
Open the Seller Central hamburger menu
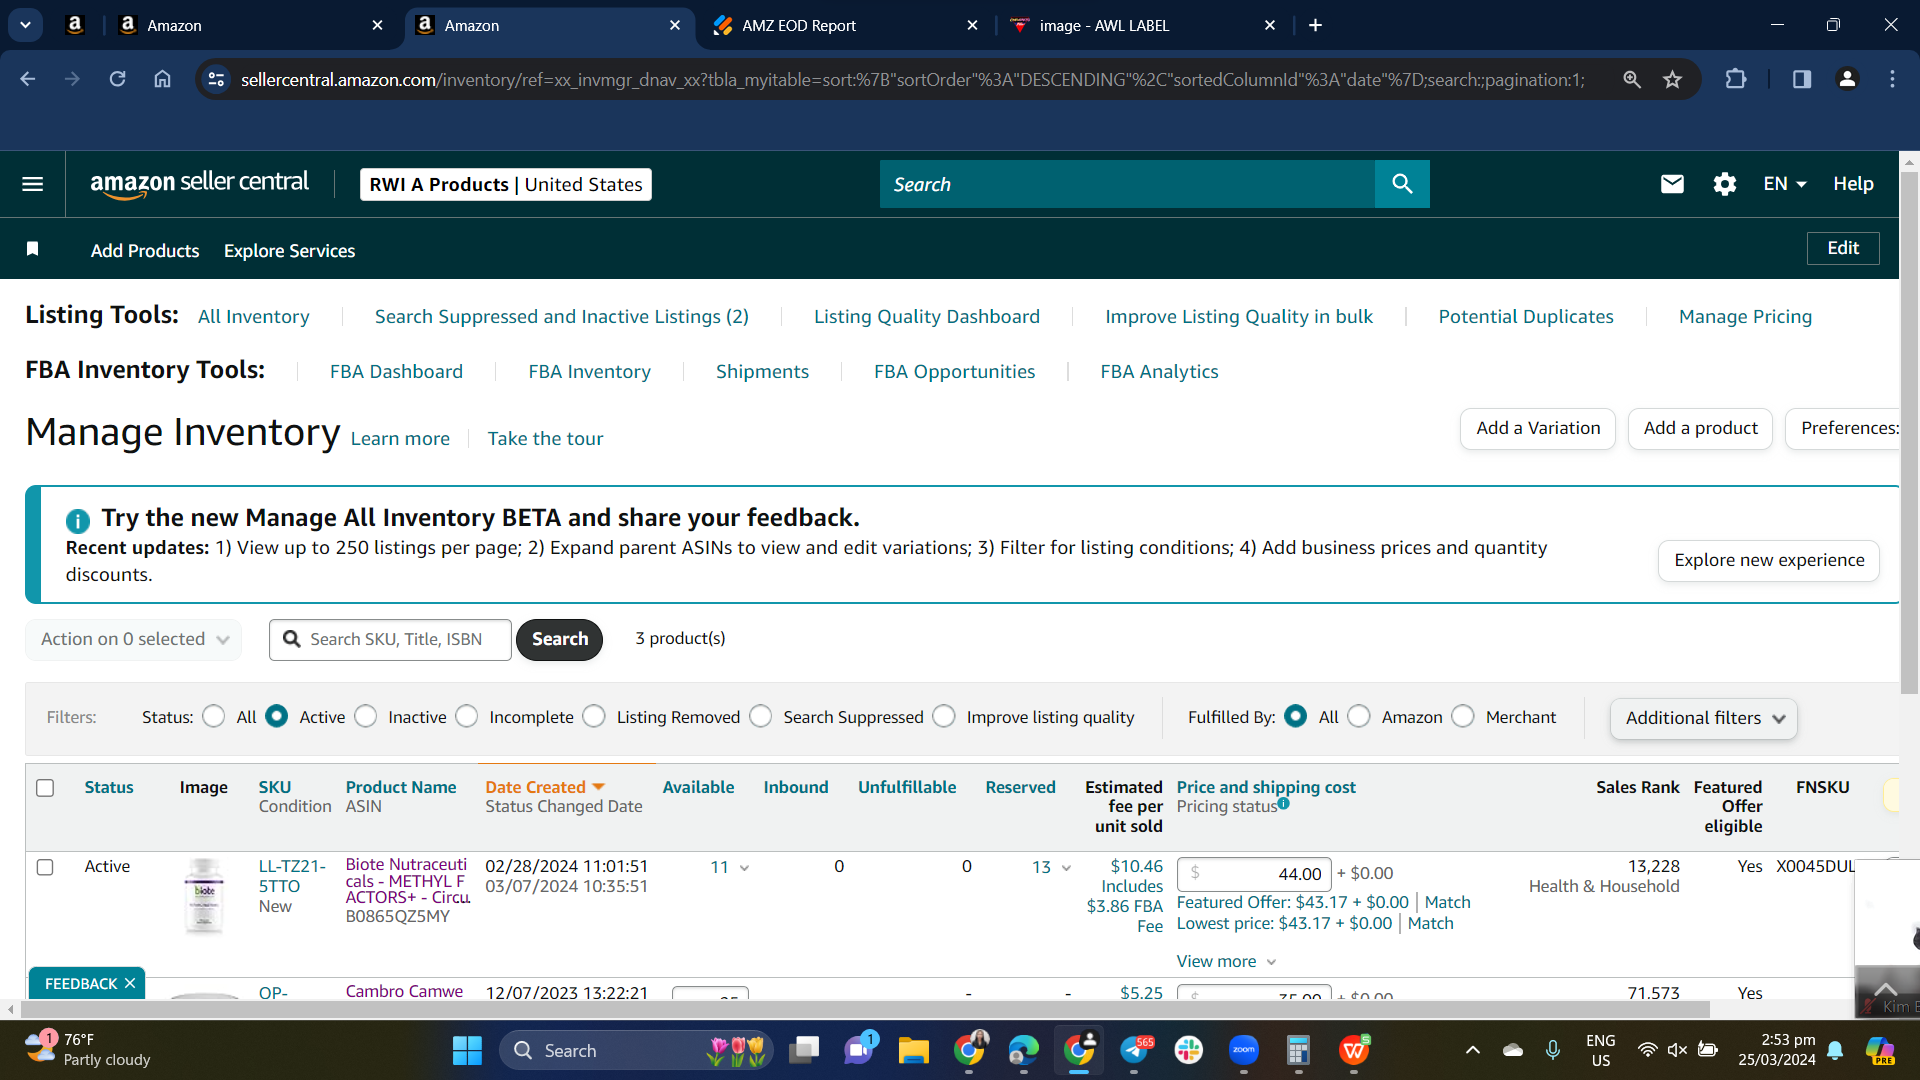(33, 184)
